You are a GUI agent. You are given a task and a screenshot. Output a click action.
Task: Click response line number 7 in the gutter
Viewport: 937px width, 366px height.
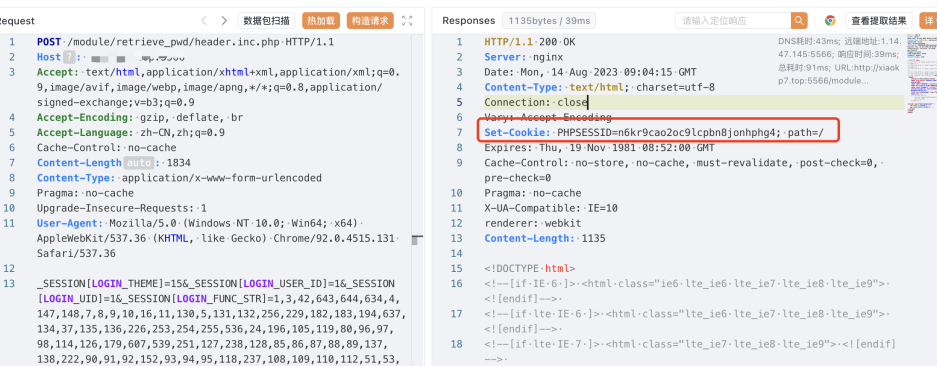click(459, 133)
